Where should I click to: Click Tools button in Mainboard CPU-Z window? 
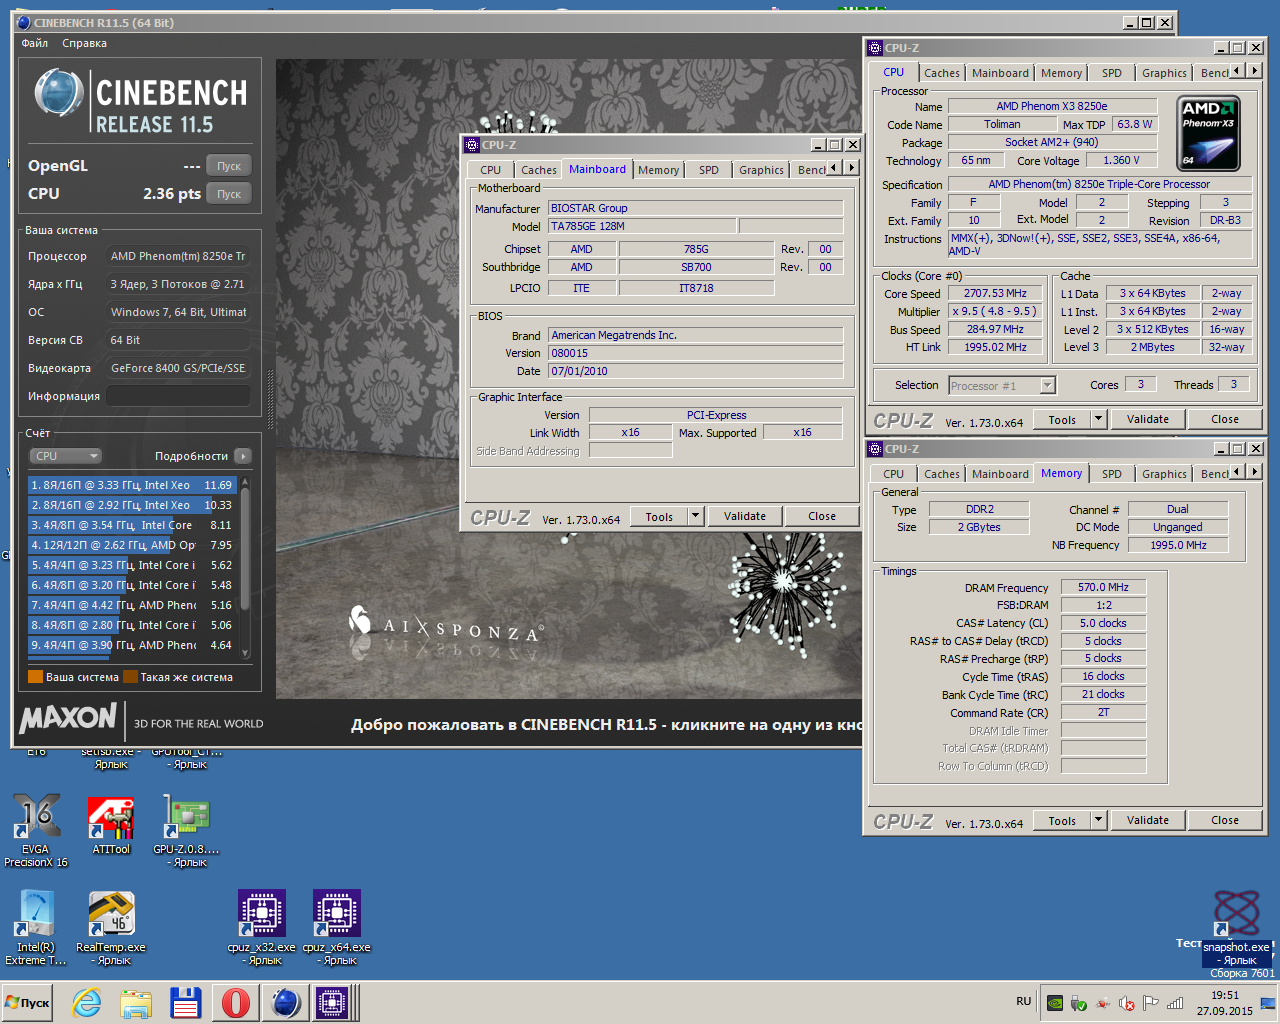[x=659, y=516]
